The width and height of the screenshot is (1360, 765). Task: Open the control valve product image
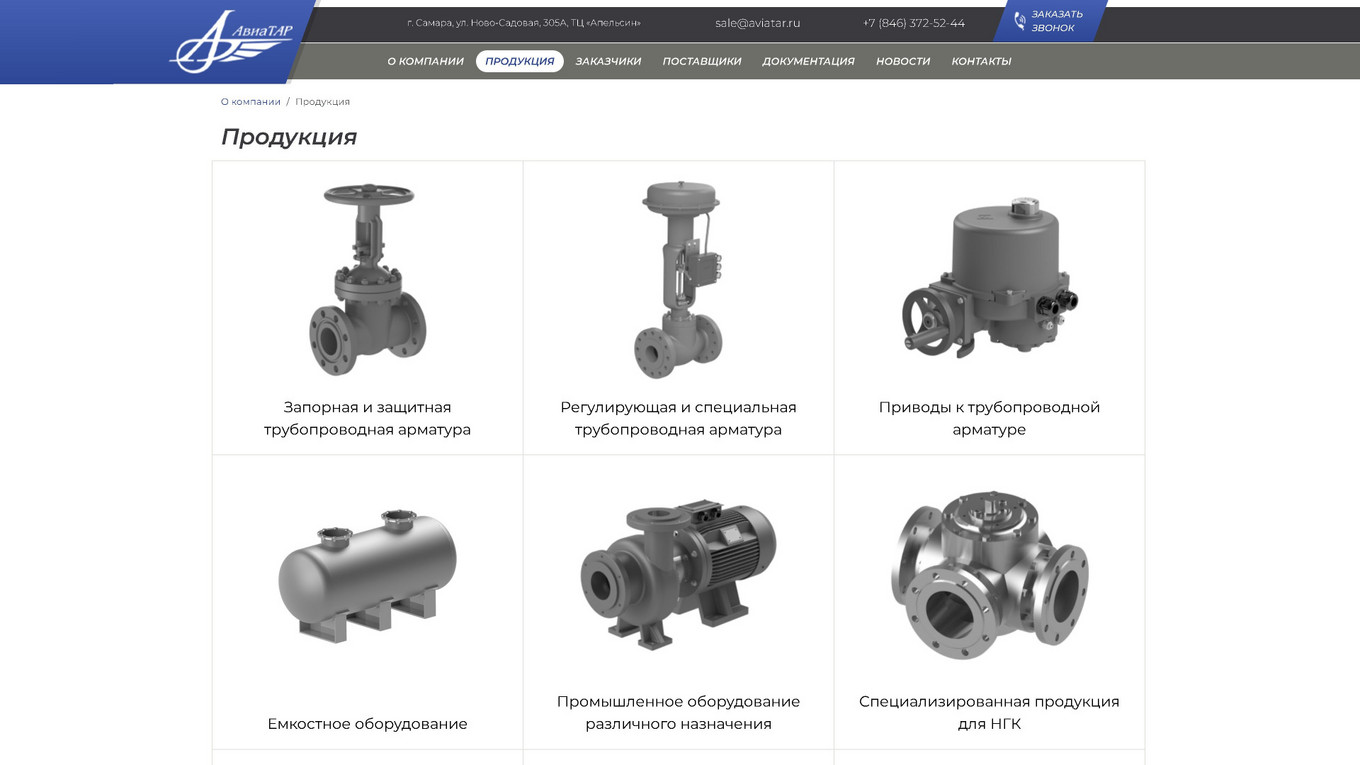(x=679, y=280)
